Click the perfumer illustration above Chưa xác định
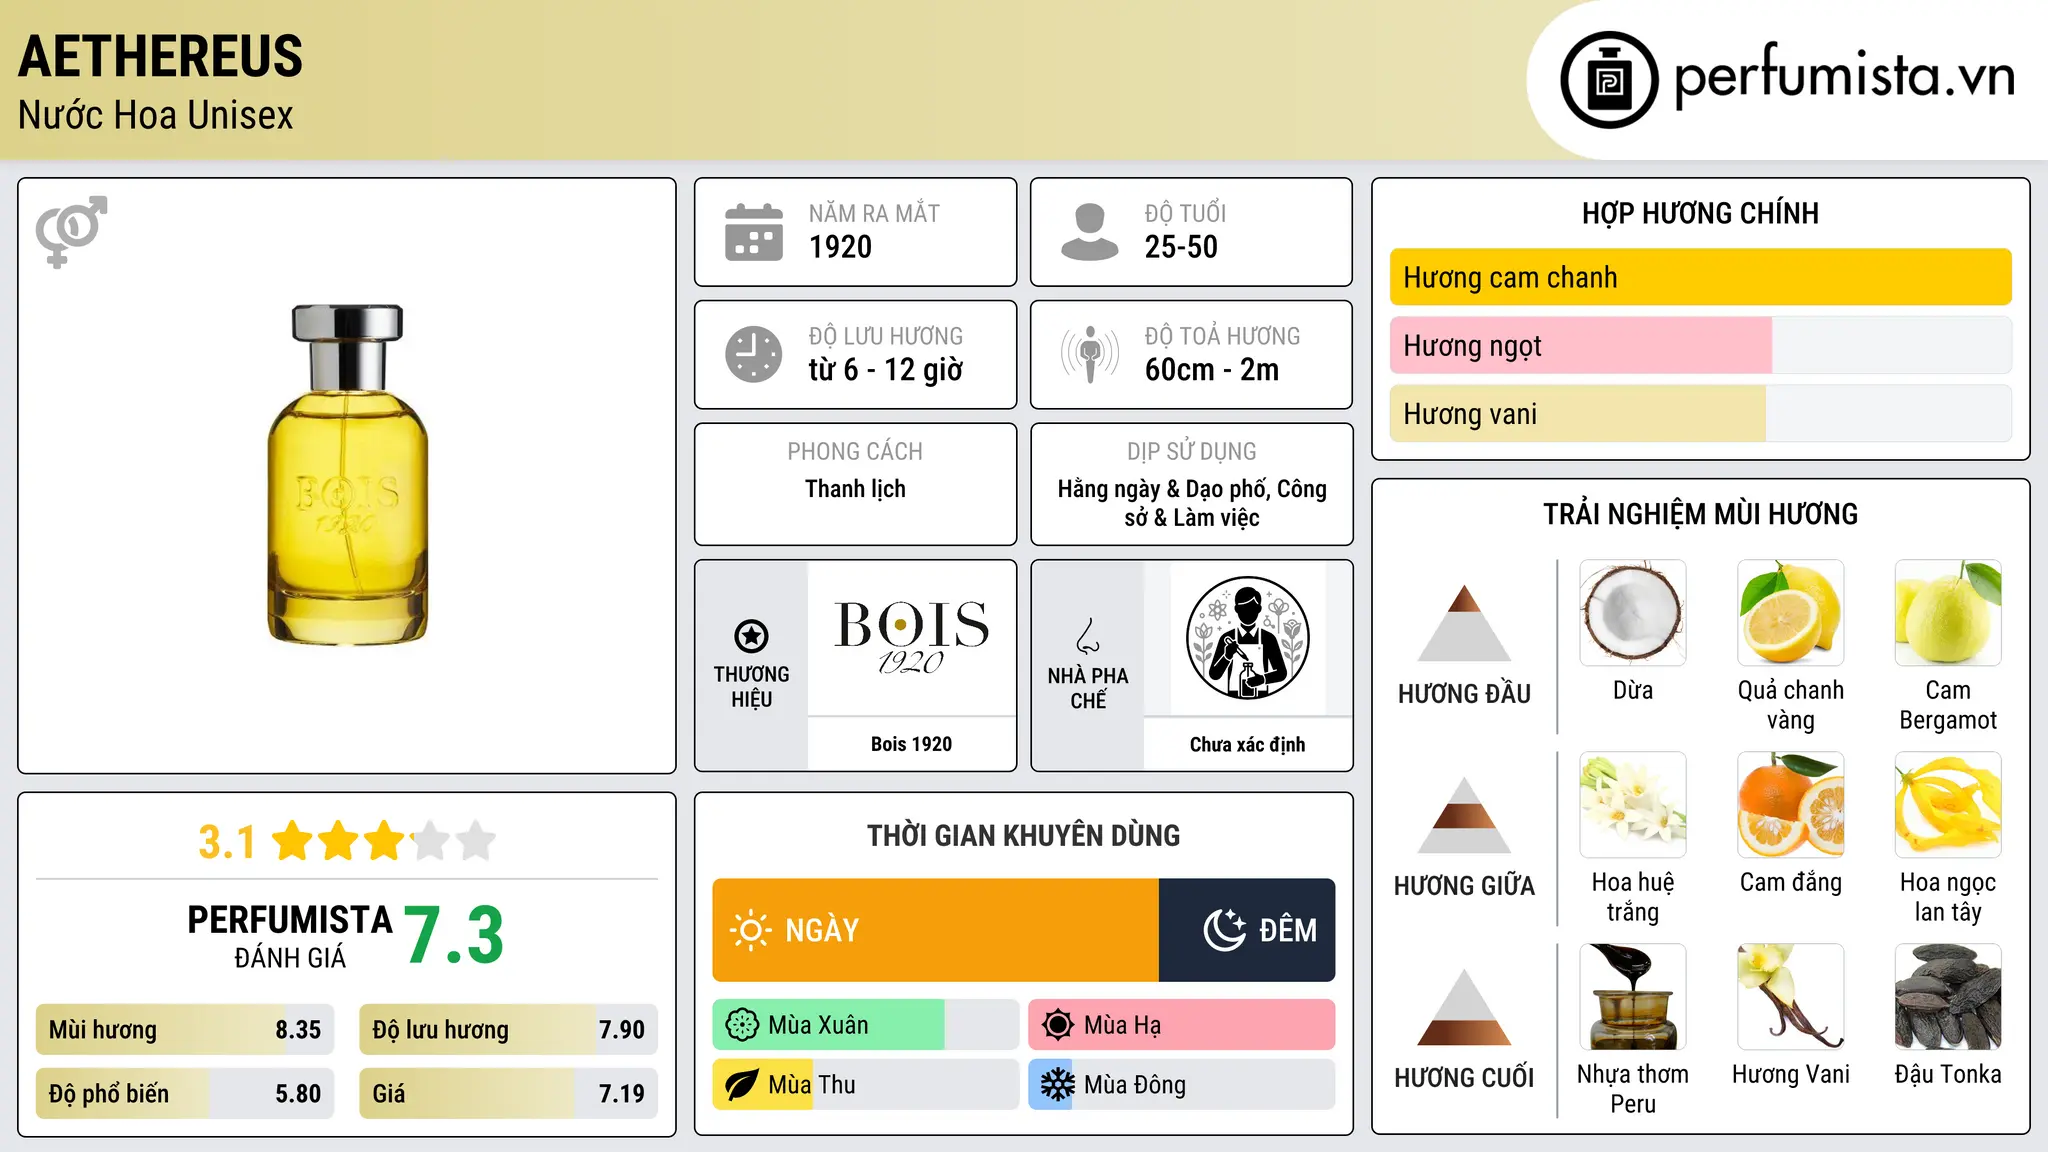 [1247, 637]
